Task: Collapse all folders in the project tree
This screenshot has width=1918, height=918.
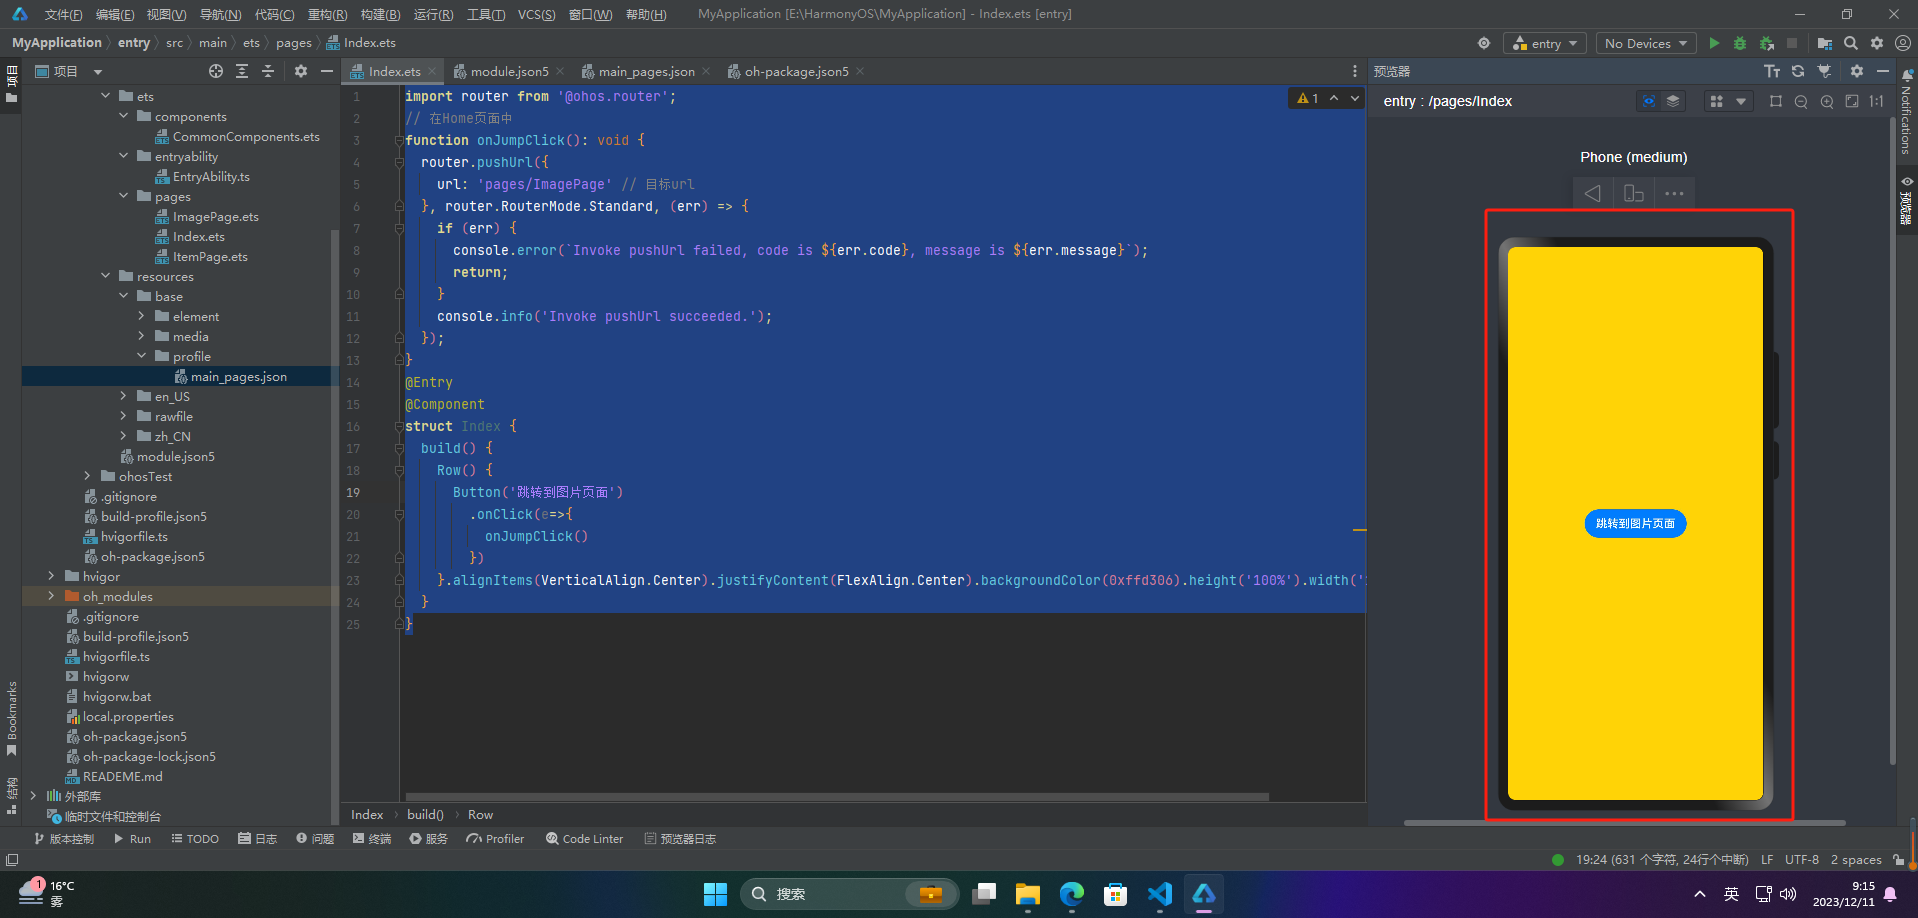Action: tap(268, 71)
